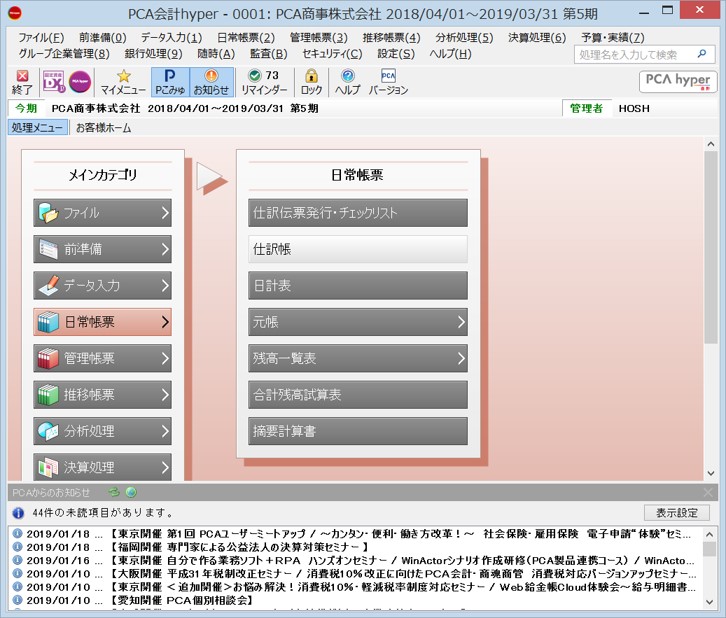Open the リマインダー reminder icon

(x=264, y=82)
